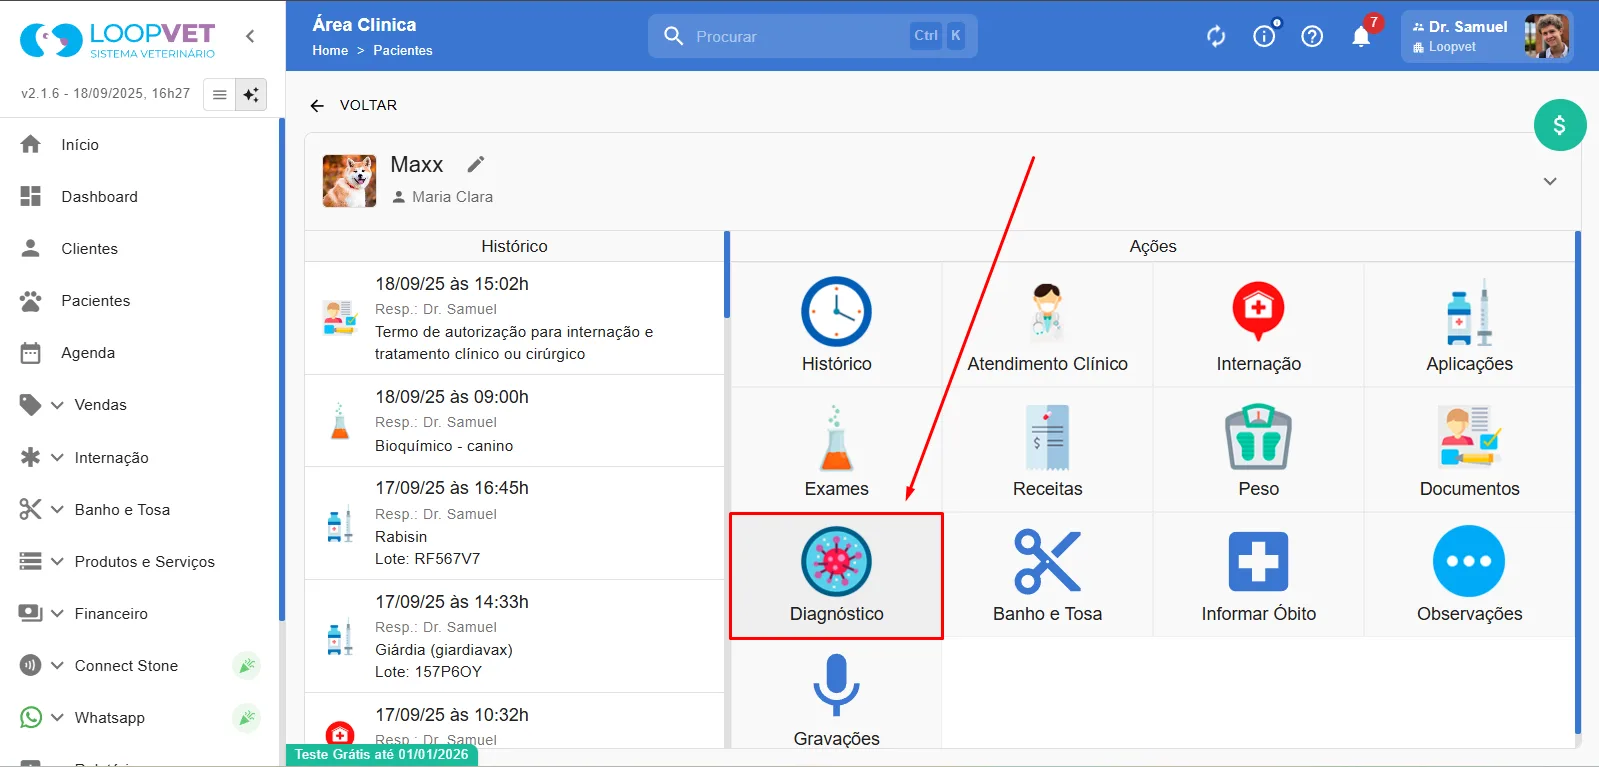Expand the Connect Stone sidebar menu
The height and width of the screenshot is (767, 1599).
point(140,665)
